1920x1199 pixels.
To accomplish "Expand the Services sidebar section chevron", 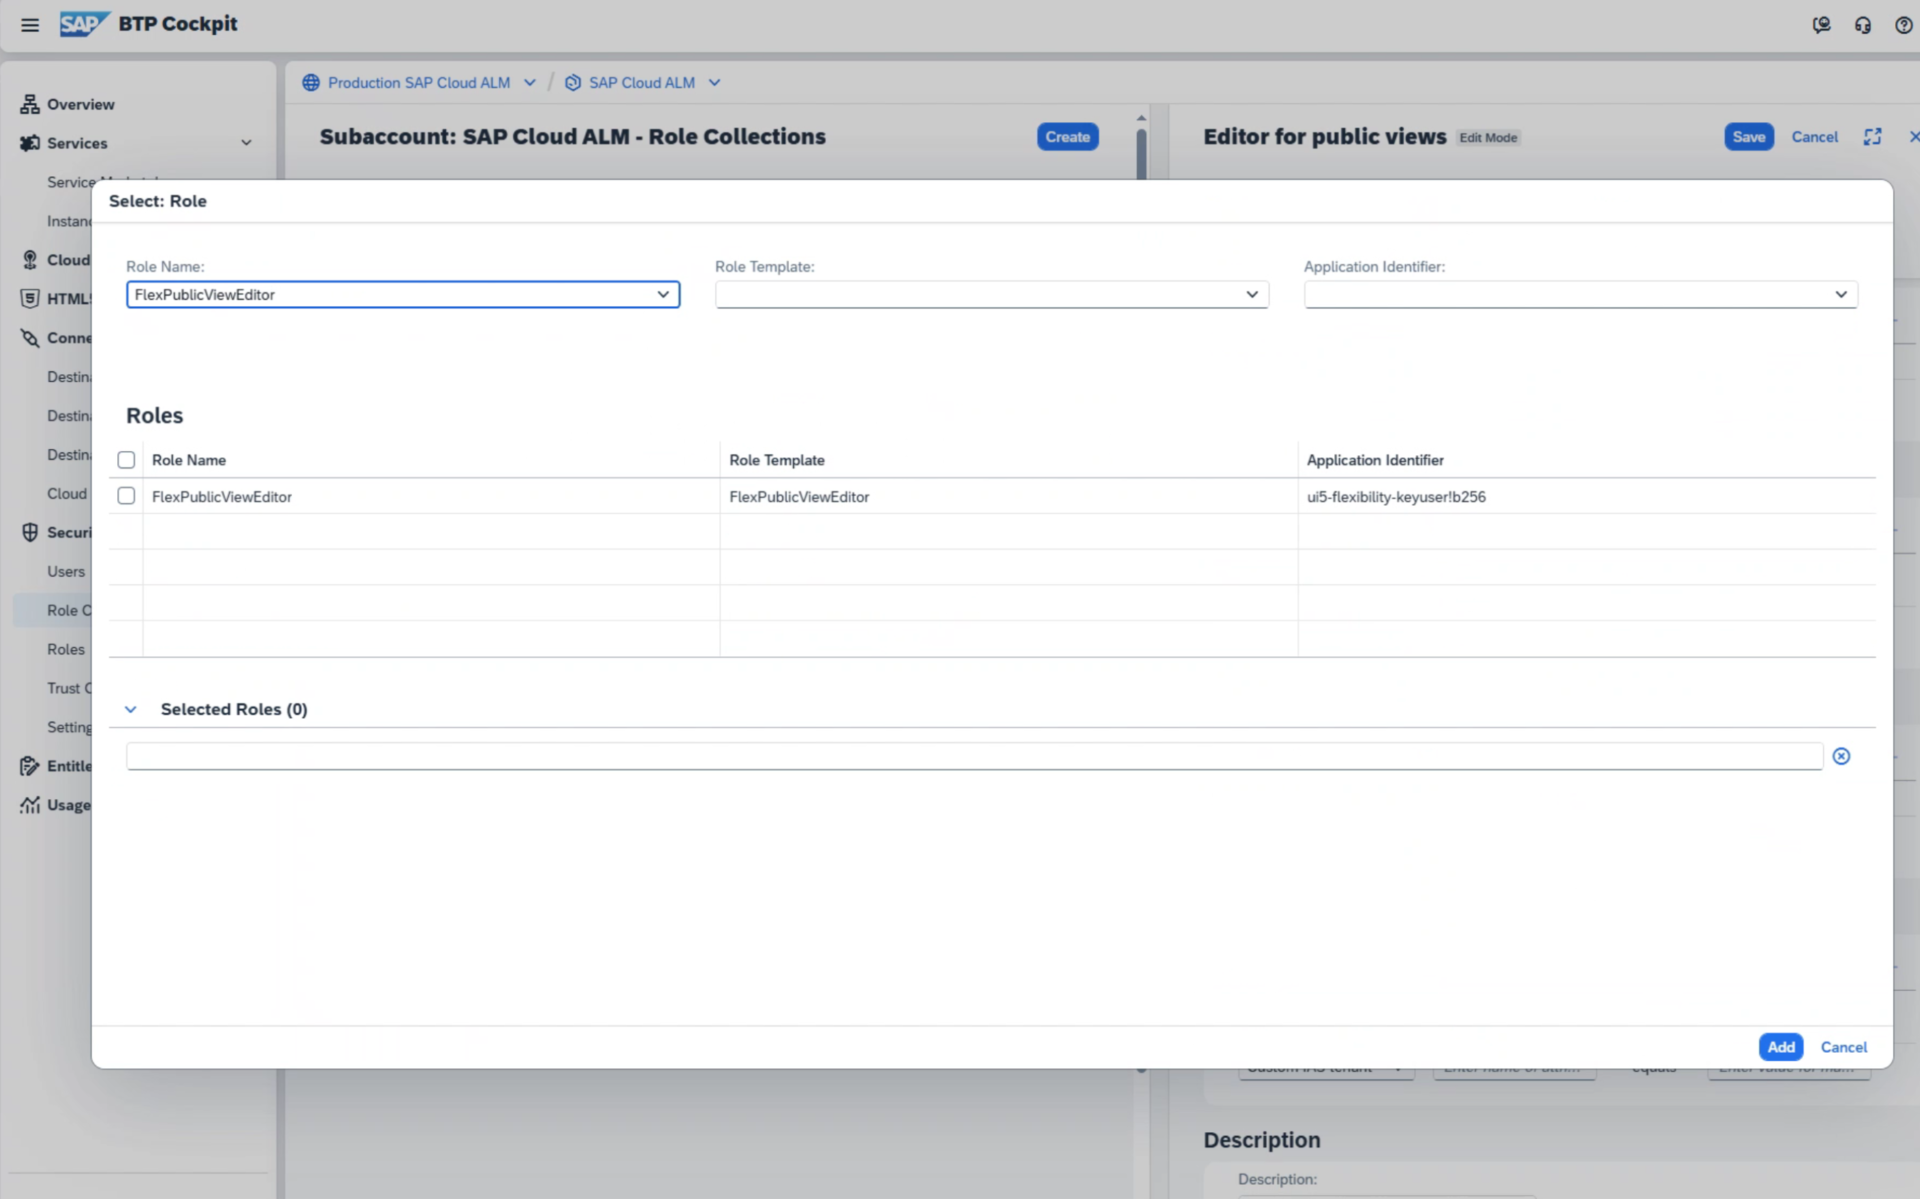I will [x=246, y=143].
